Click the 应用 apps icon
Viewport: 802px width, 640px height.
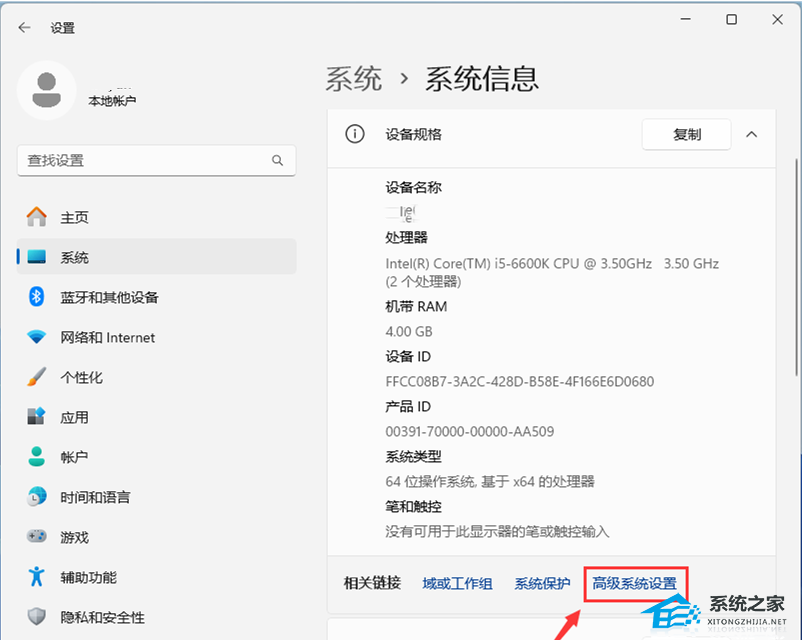(37, 417)
